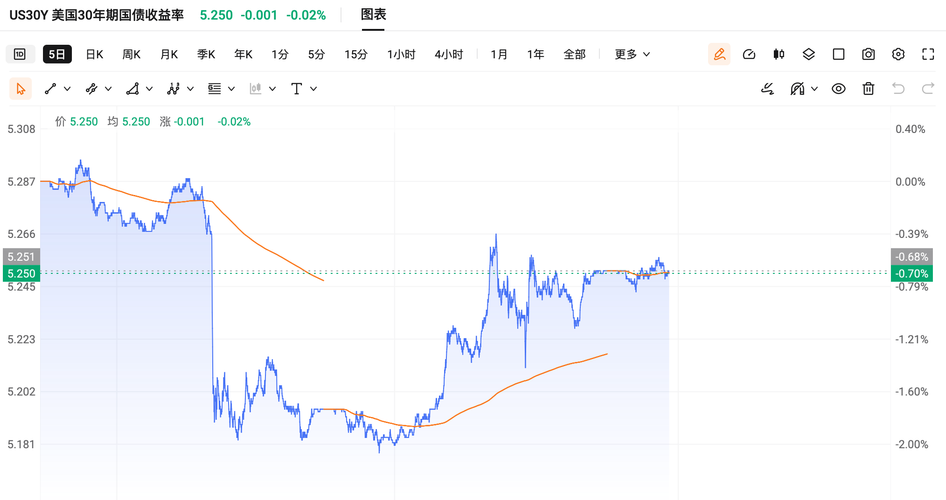Viewport: 946px width, 500px height.
Task: Expand the line drawing tool dropdown
Action: click(x=67, y=89)
